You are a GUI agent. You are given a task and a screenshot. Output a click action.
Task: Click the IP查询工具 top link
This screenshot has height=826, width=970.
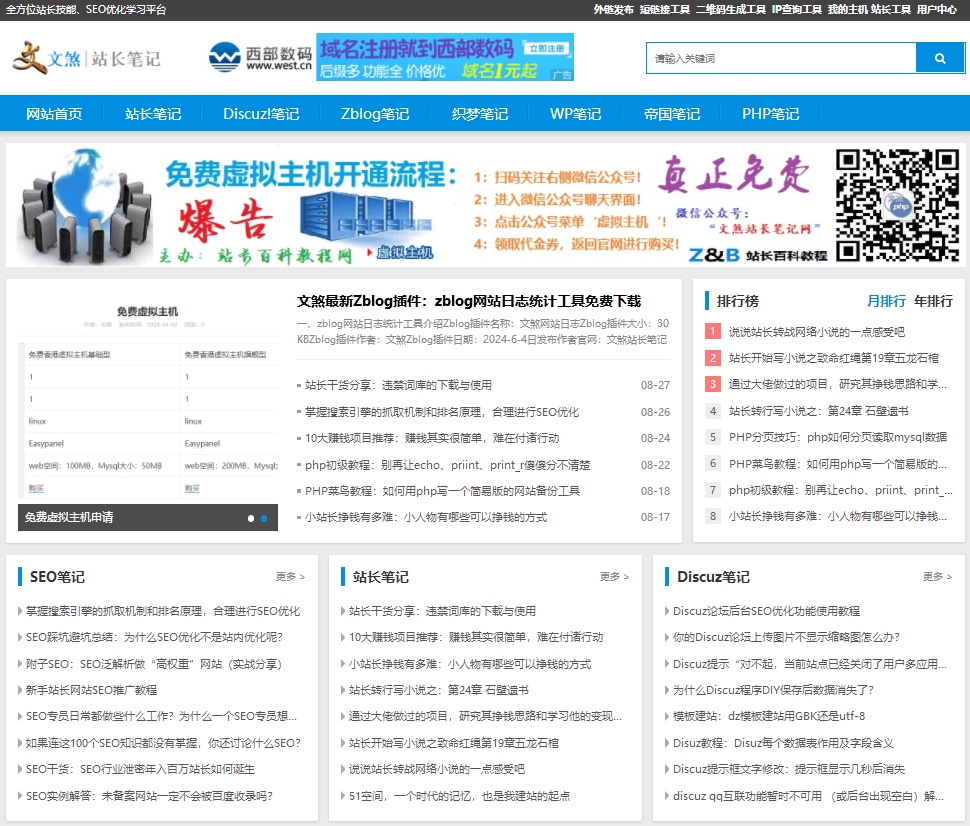point(796,9)
